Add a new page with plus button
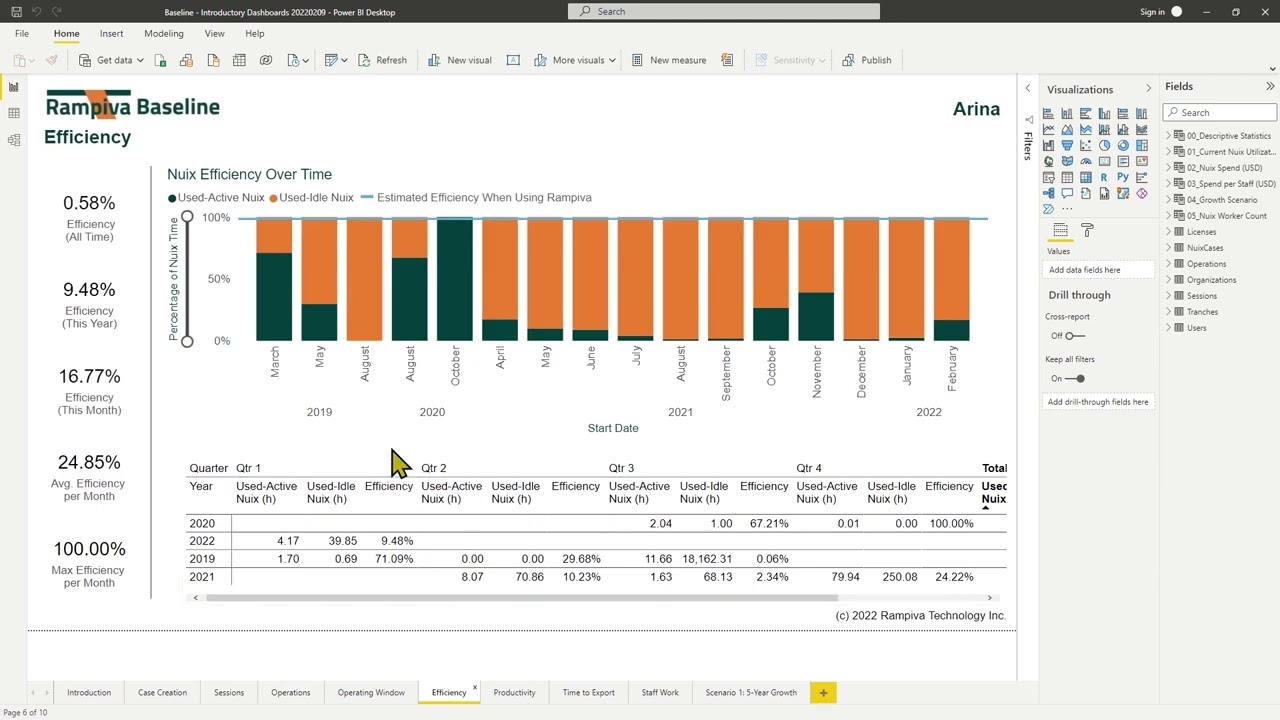The height and width of the screenshot is (720, 1280). pos(823,692)
